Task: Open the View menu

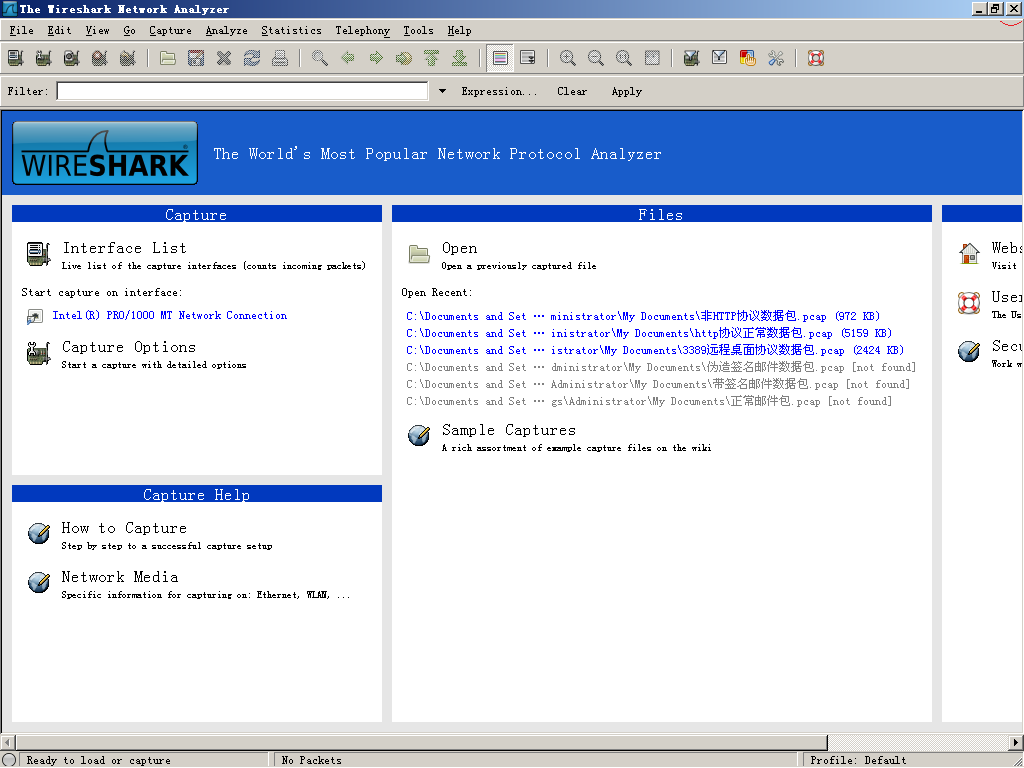Action: [x=97, y=31]
